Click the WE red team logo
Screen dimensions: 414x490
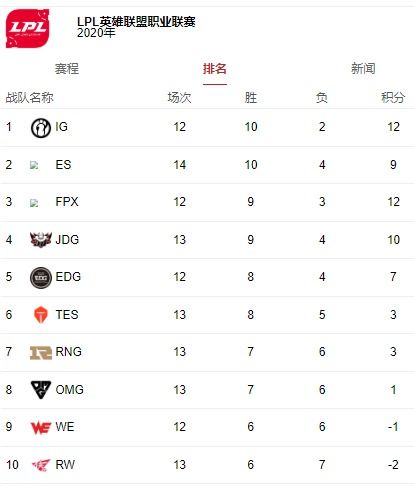pos(41,428)
